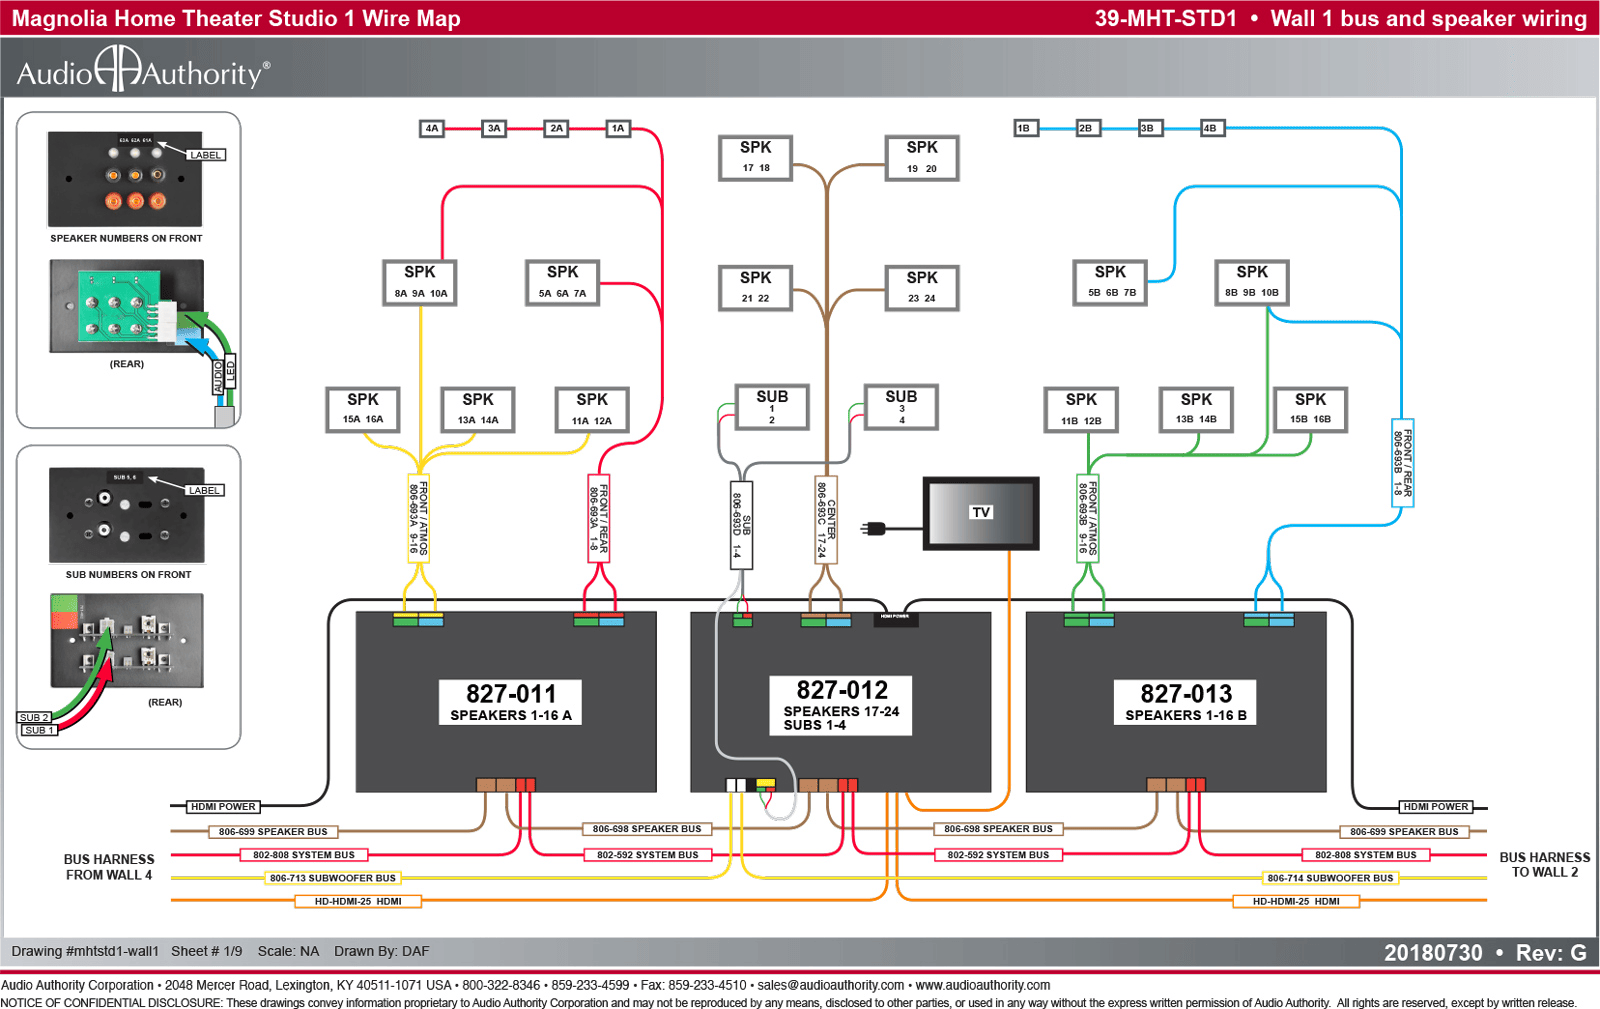Click the TV power plug icon
Viewport: 1600px width, 1009px height.
(874, 528)
